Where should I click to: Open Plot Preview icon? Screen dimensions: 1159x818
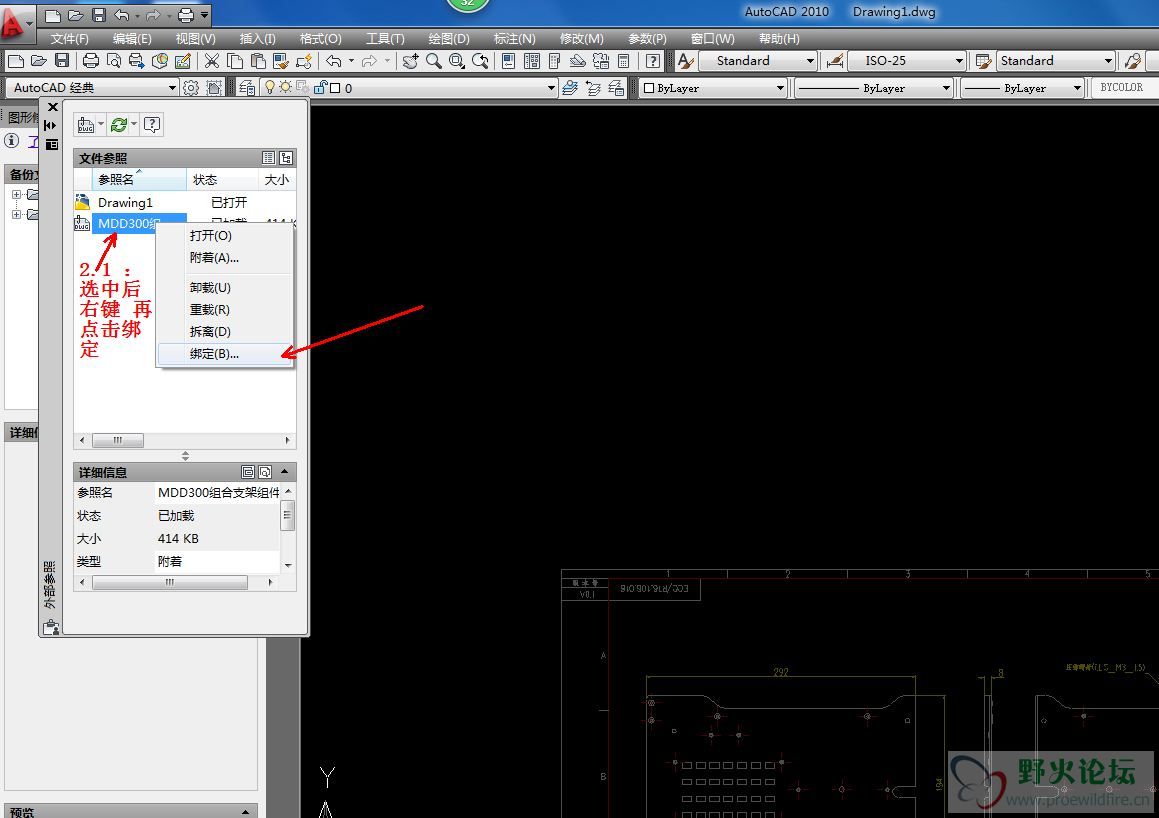[x=114, y=61]
